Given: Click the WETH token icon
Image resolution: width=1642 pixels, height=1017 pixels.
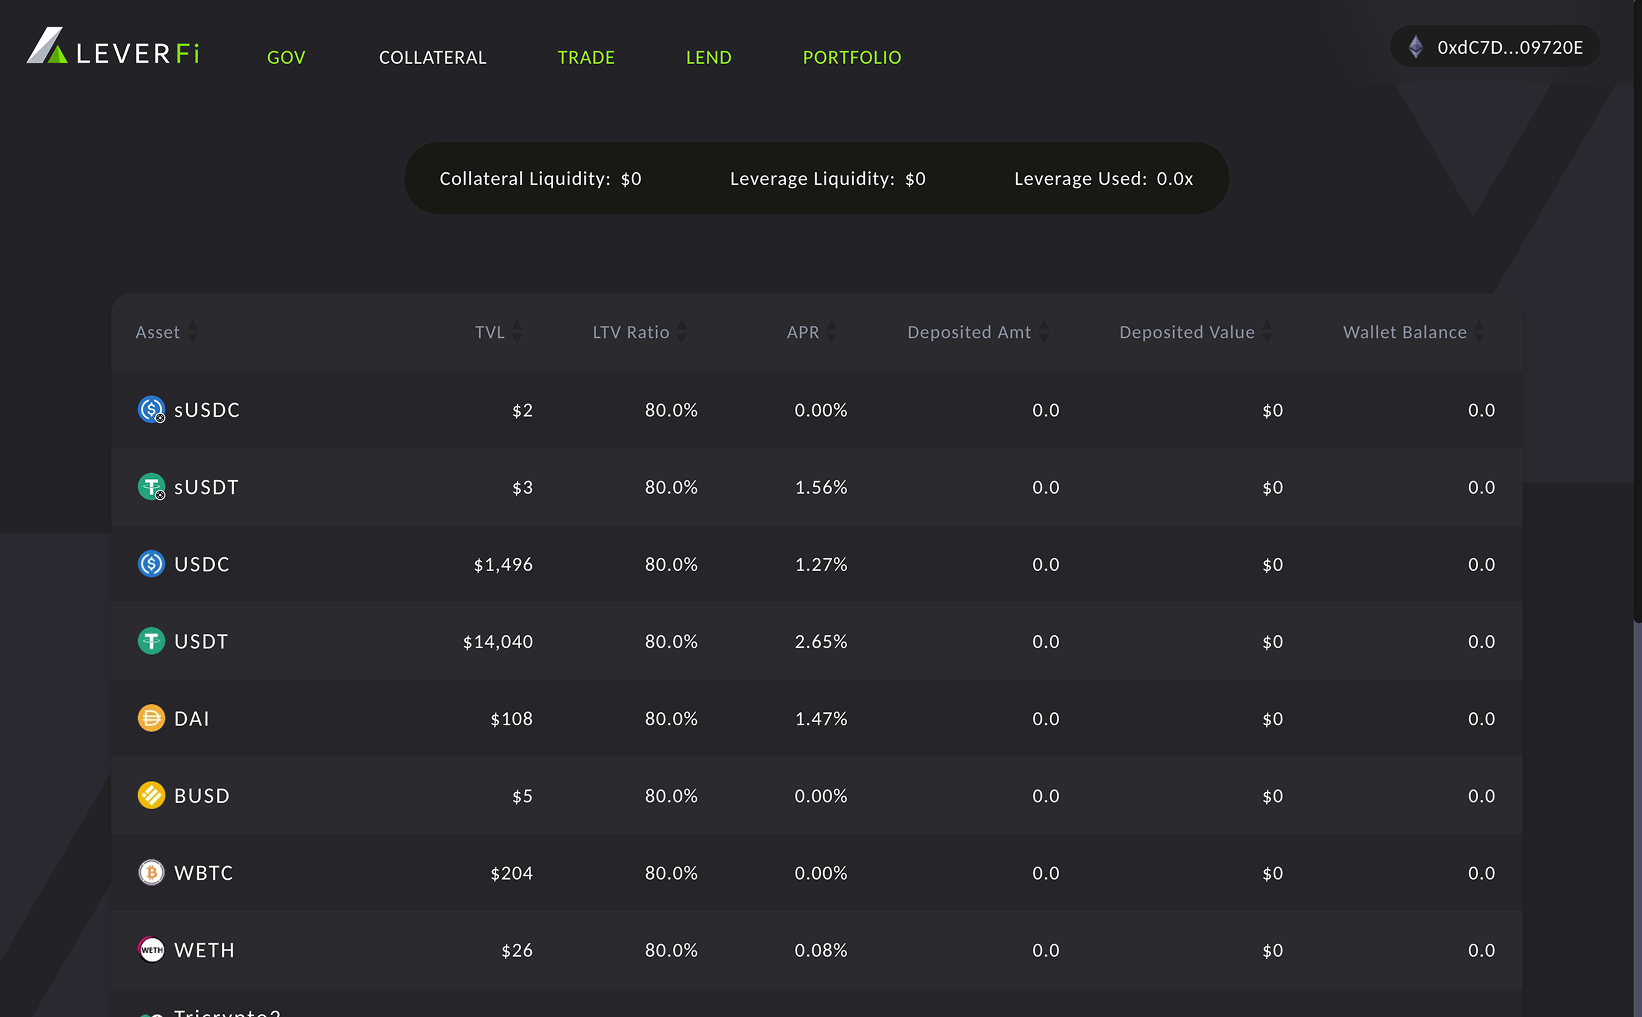Looking at the screenshot, I should tap(151, 949).
